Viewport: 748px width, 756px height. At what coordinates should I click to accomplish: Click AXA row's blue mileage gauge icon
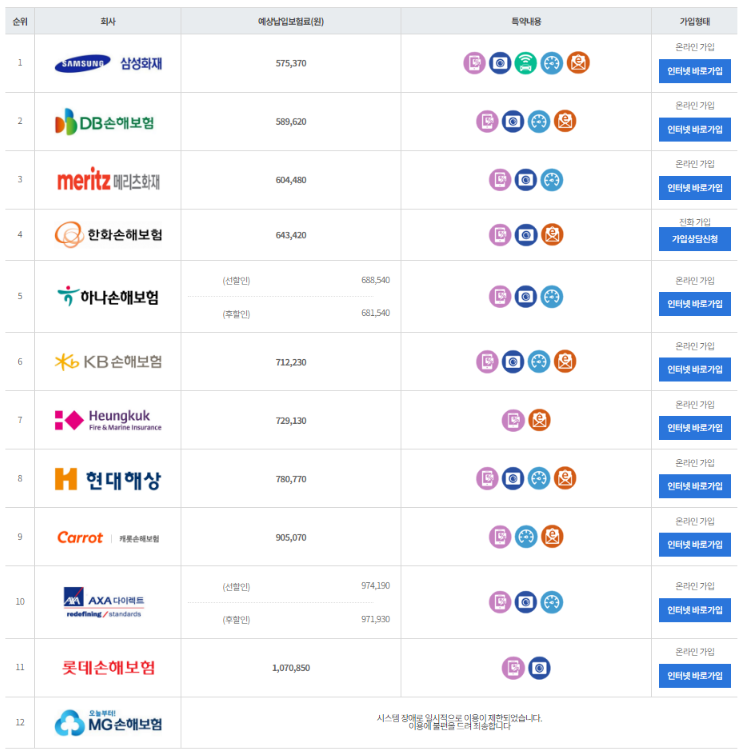tap(552, 602)
